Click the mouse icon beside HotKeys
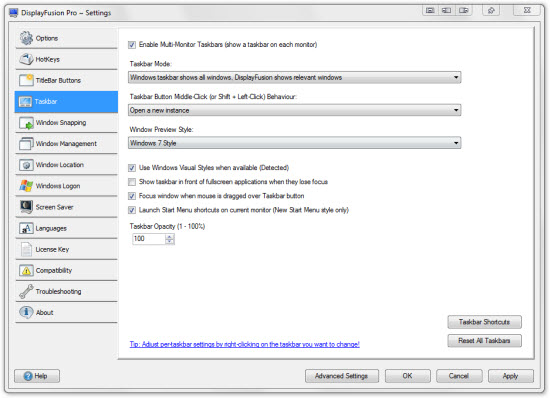This screenshot has height=398, width=550. coord(26,59)
